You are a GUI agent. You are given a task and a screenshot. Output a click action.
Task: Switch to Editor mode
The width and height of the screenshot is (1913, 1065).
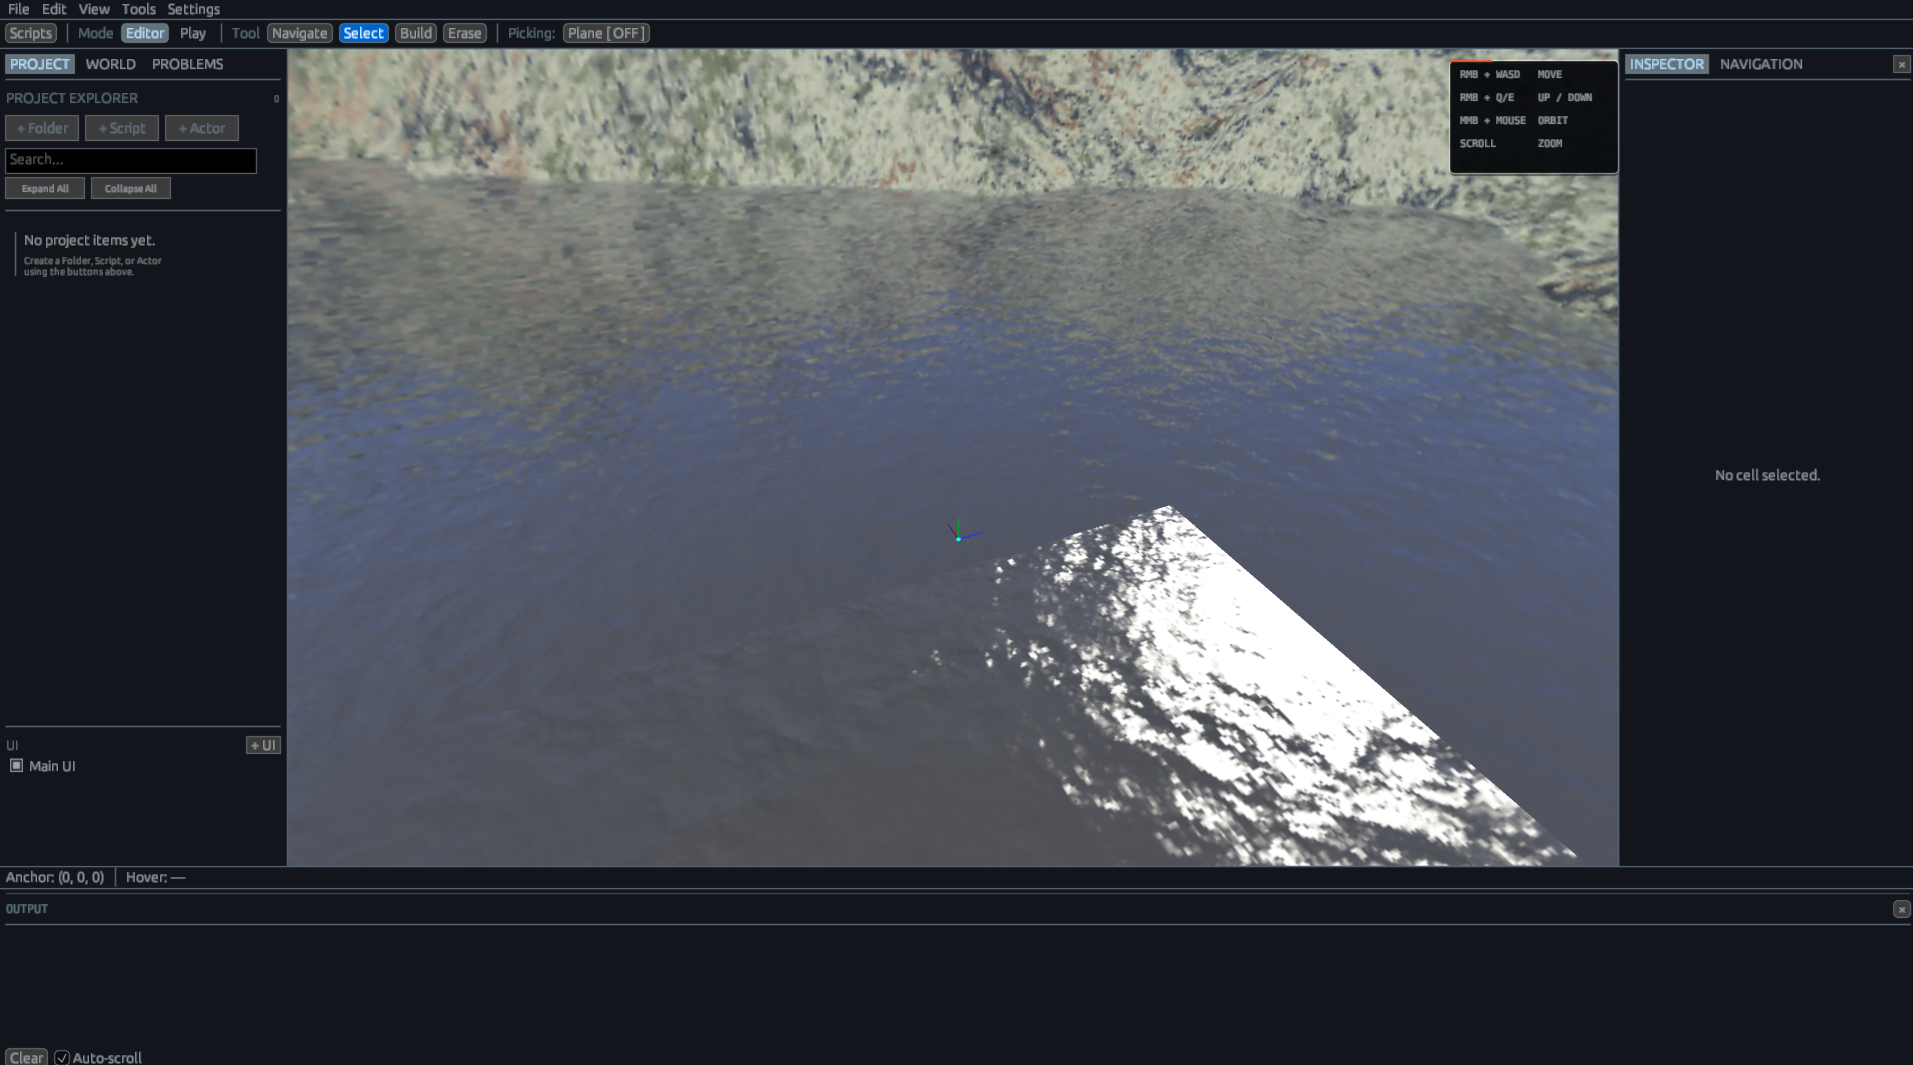click(x=145, y=33)
